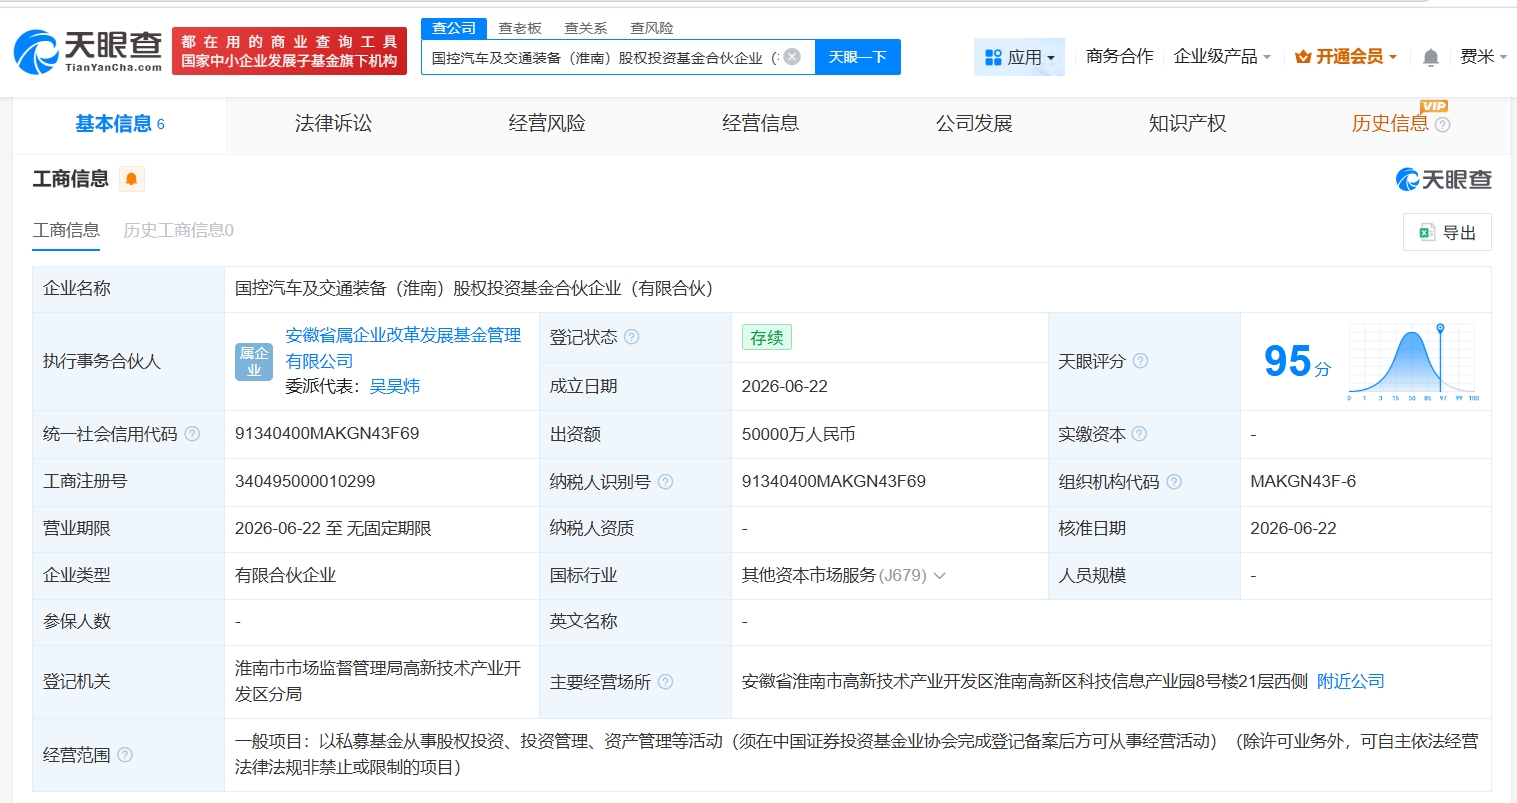Click help icon beside 历史信息 tab
Screen dimensions: 1517x803
point(1442,125)
